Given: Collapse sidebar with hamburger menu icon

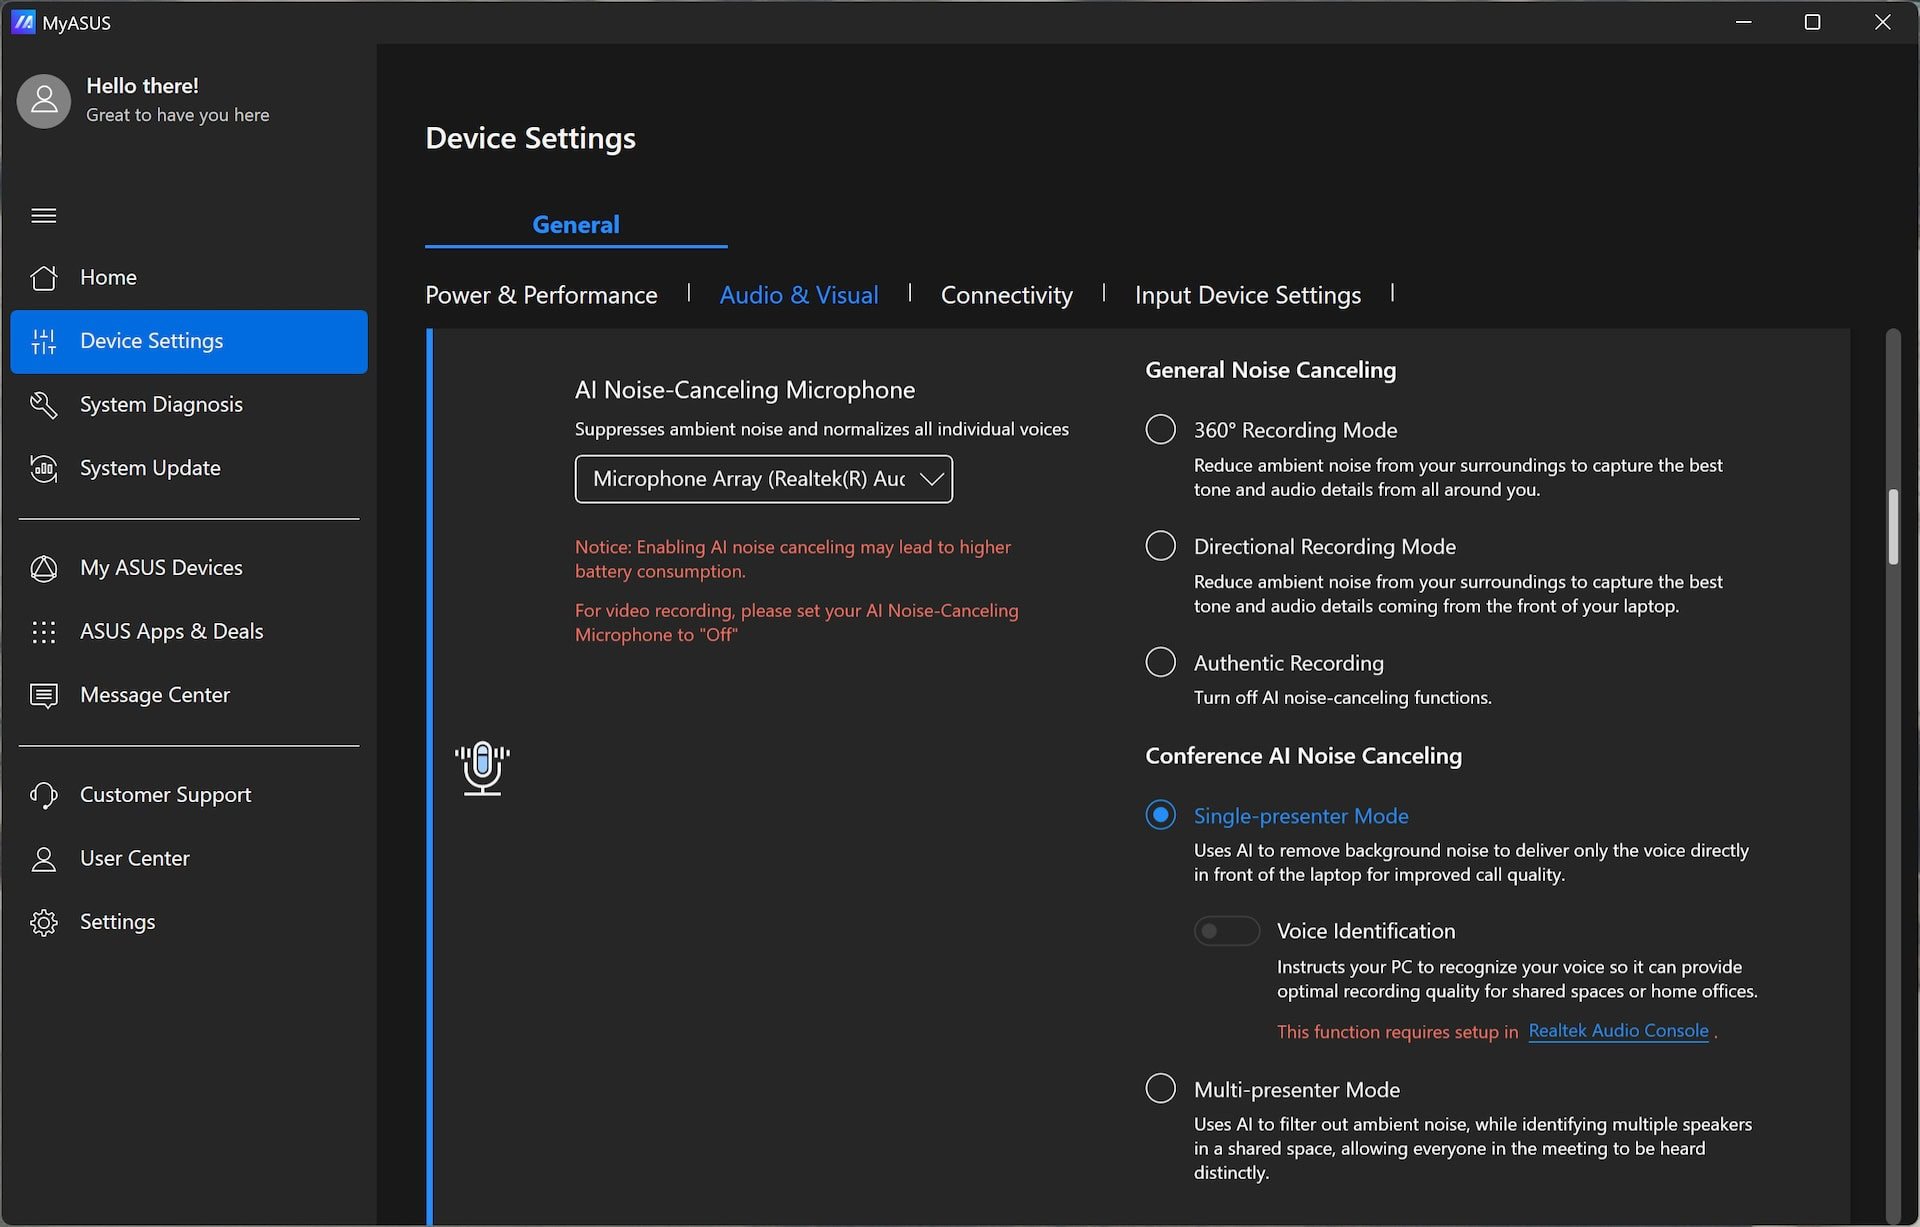Looking at the screenshot, I should (44, 216).
